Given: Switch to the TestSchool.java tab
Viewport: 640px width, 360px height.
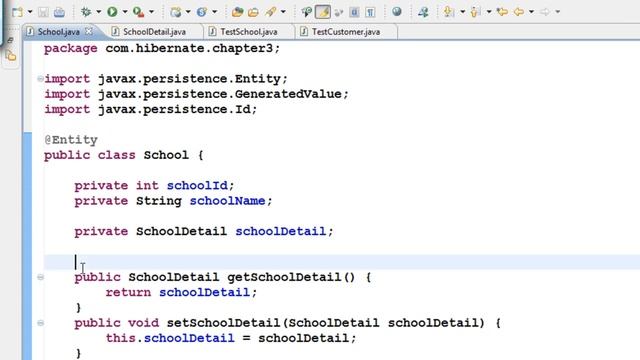Looking at the screenshot, I should click(249, 32).
